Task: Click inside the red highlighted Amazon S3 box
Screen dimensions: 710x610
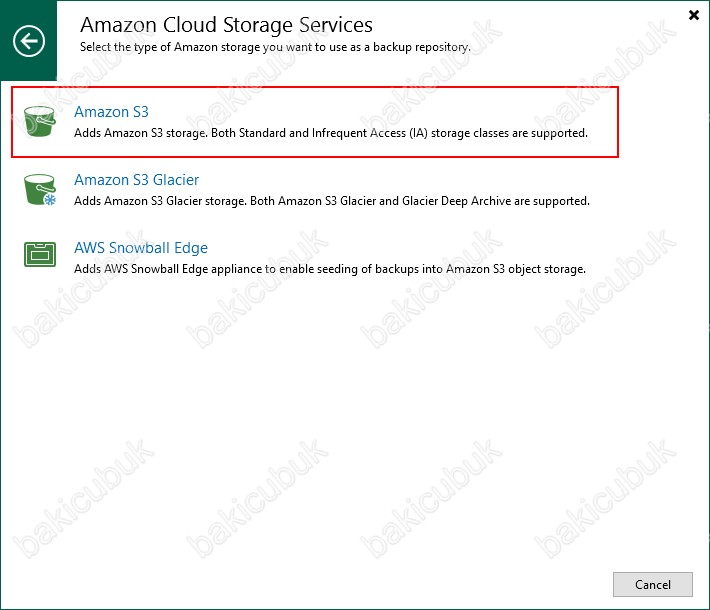Action: tap(315, 122)
